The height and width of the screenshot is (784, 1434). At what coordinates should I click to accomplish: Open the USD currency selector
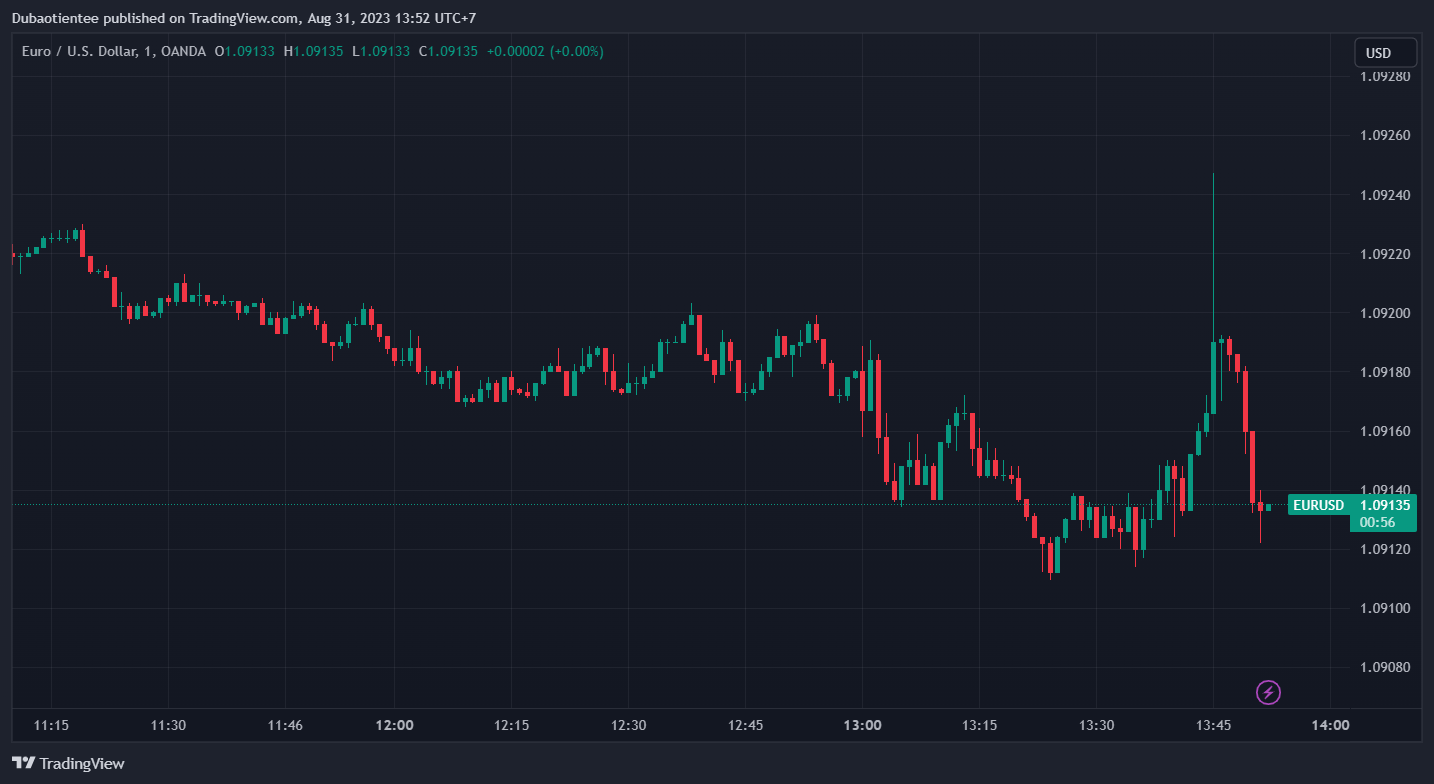tap(1385, 53)
